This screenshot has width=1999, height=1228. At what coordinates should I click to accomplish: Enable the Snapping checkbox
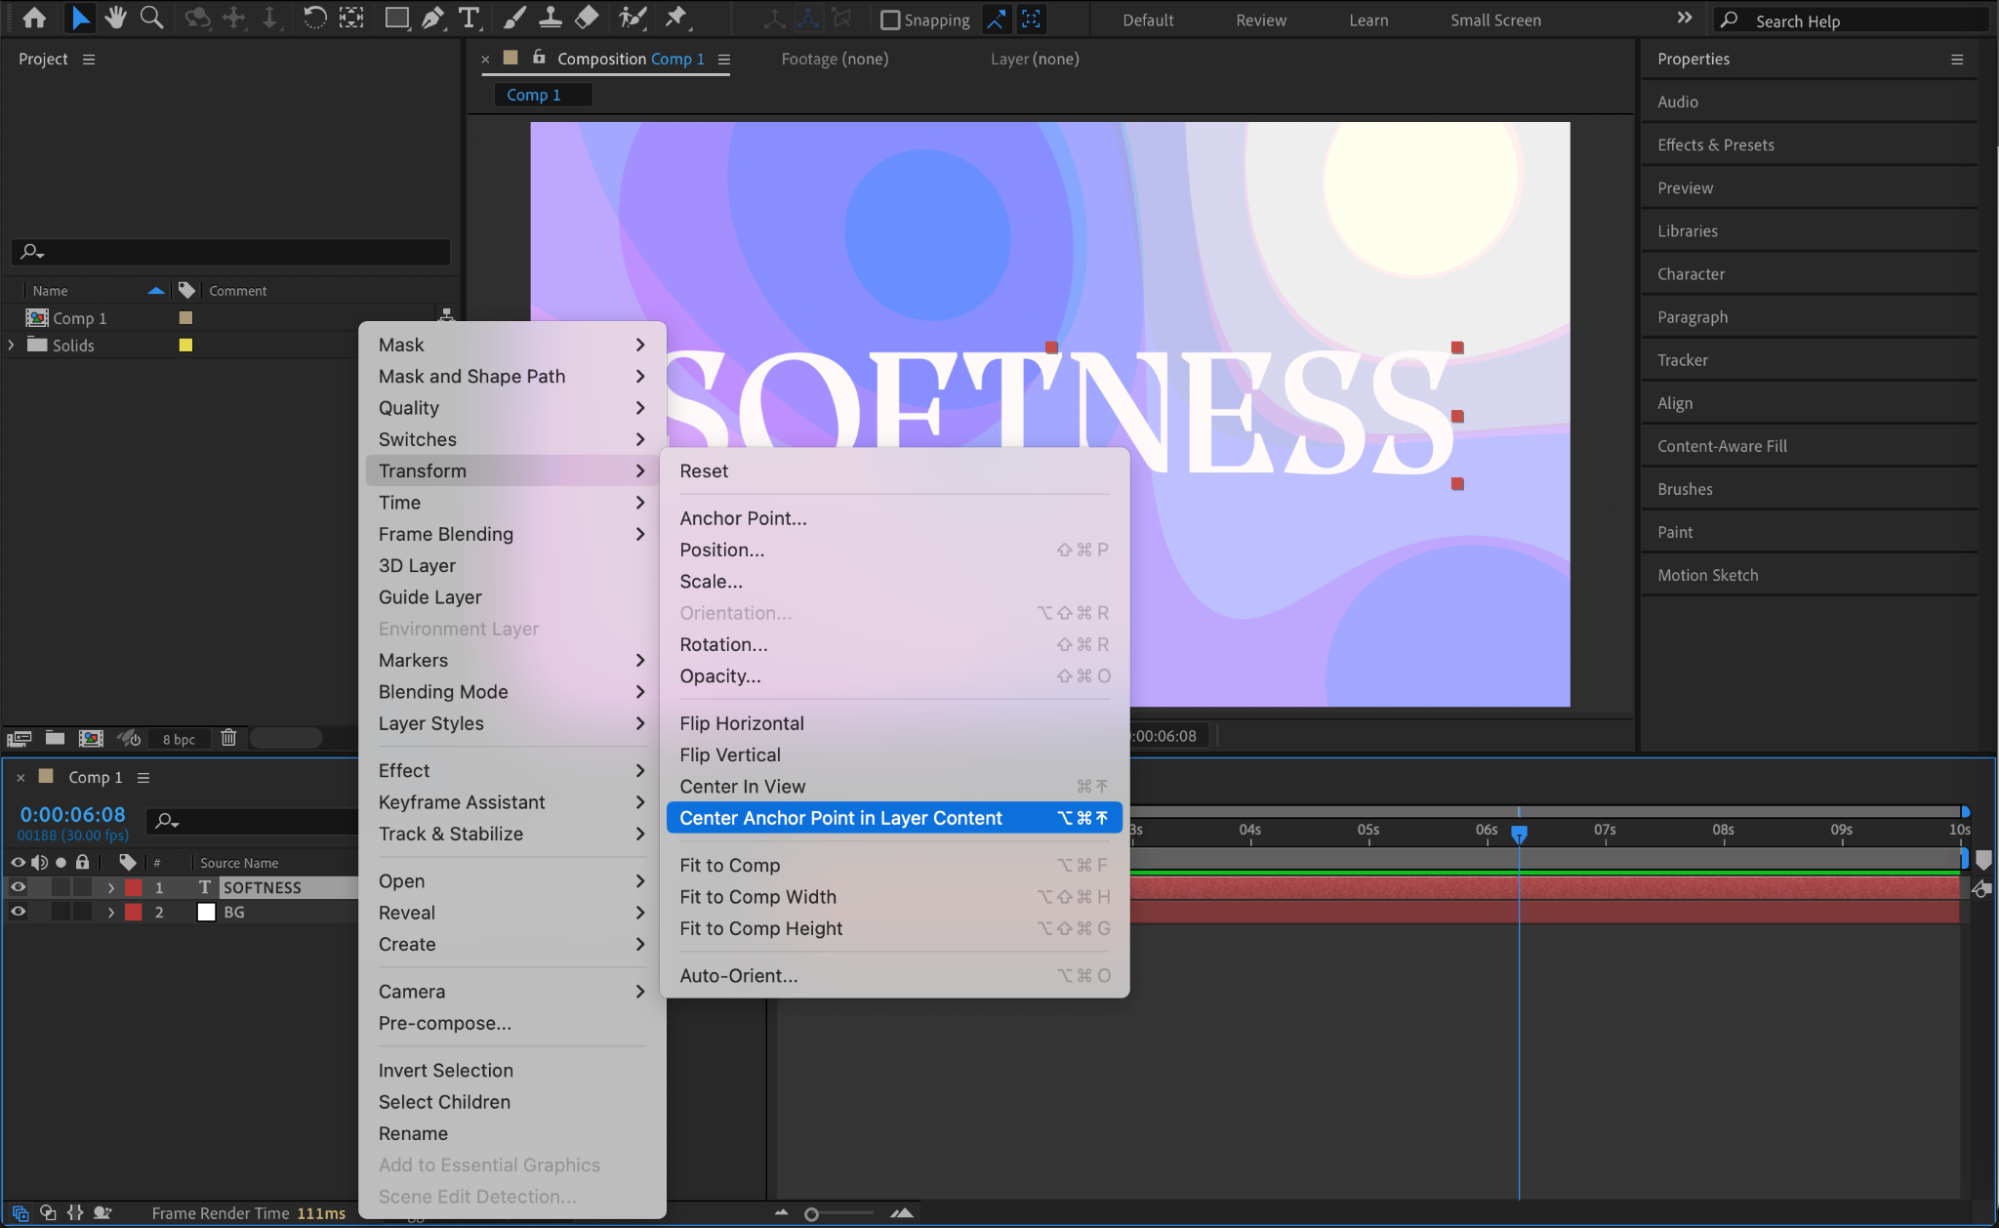click(890, 20)
